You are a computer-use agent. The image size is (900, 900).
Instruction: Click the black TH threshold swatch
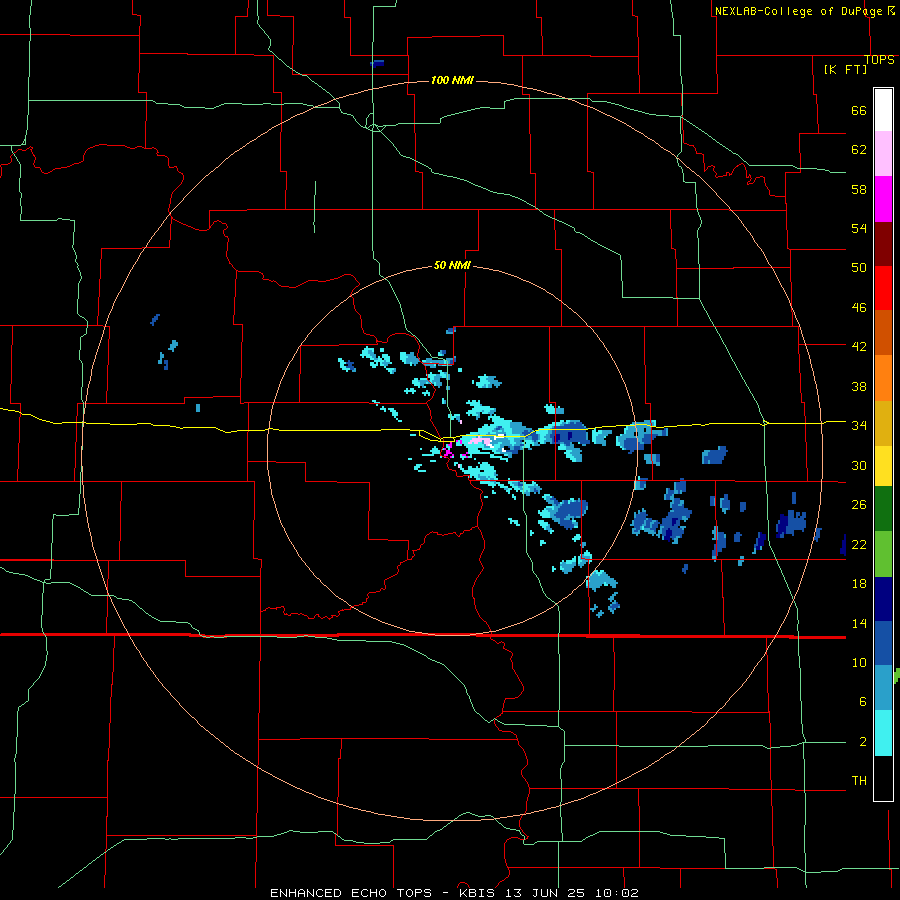(x=883, y=778)
